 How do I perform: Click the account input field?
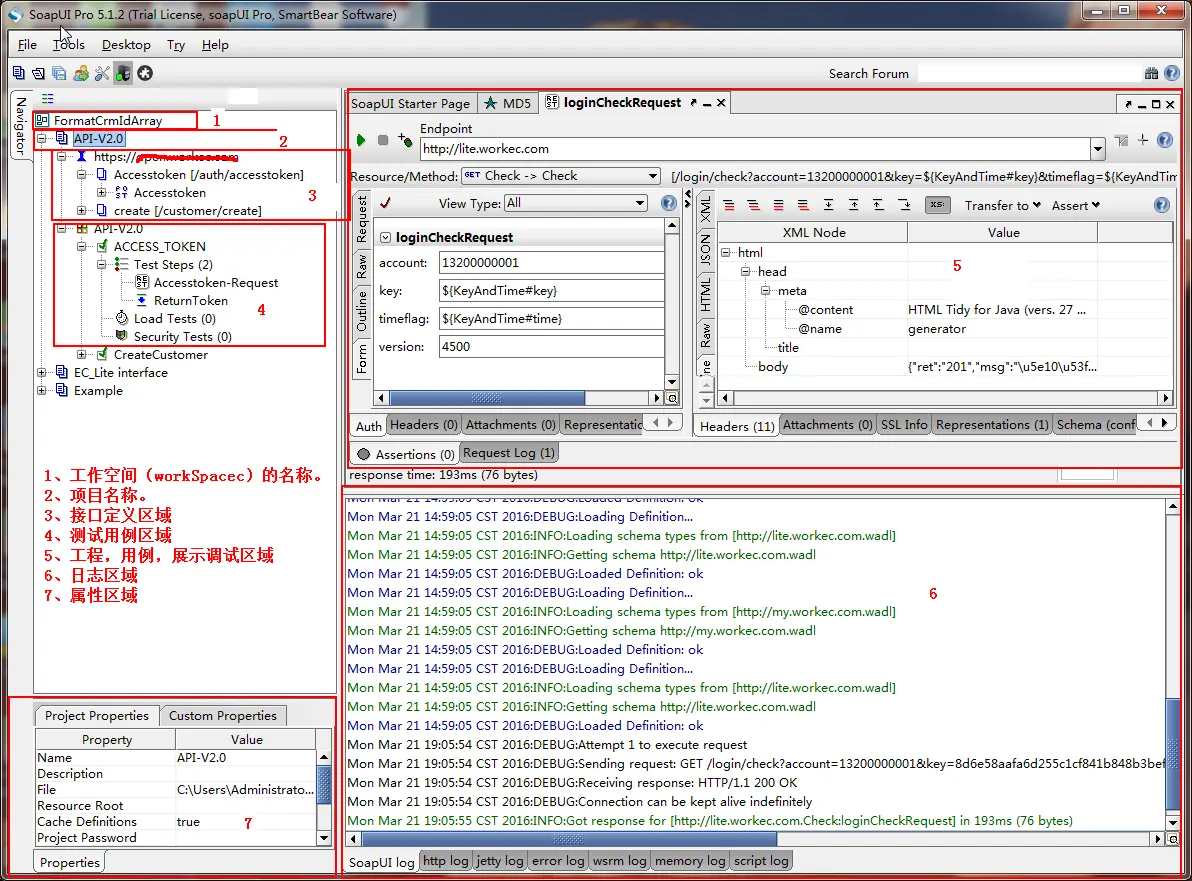coord(551,263)
